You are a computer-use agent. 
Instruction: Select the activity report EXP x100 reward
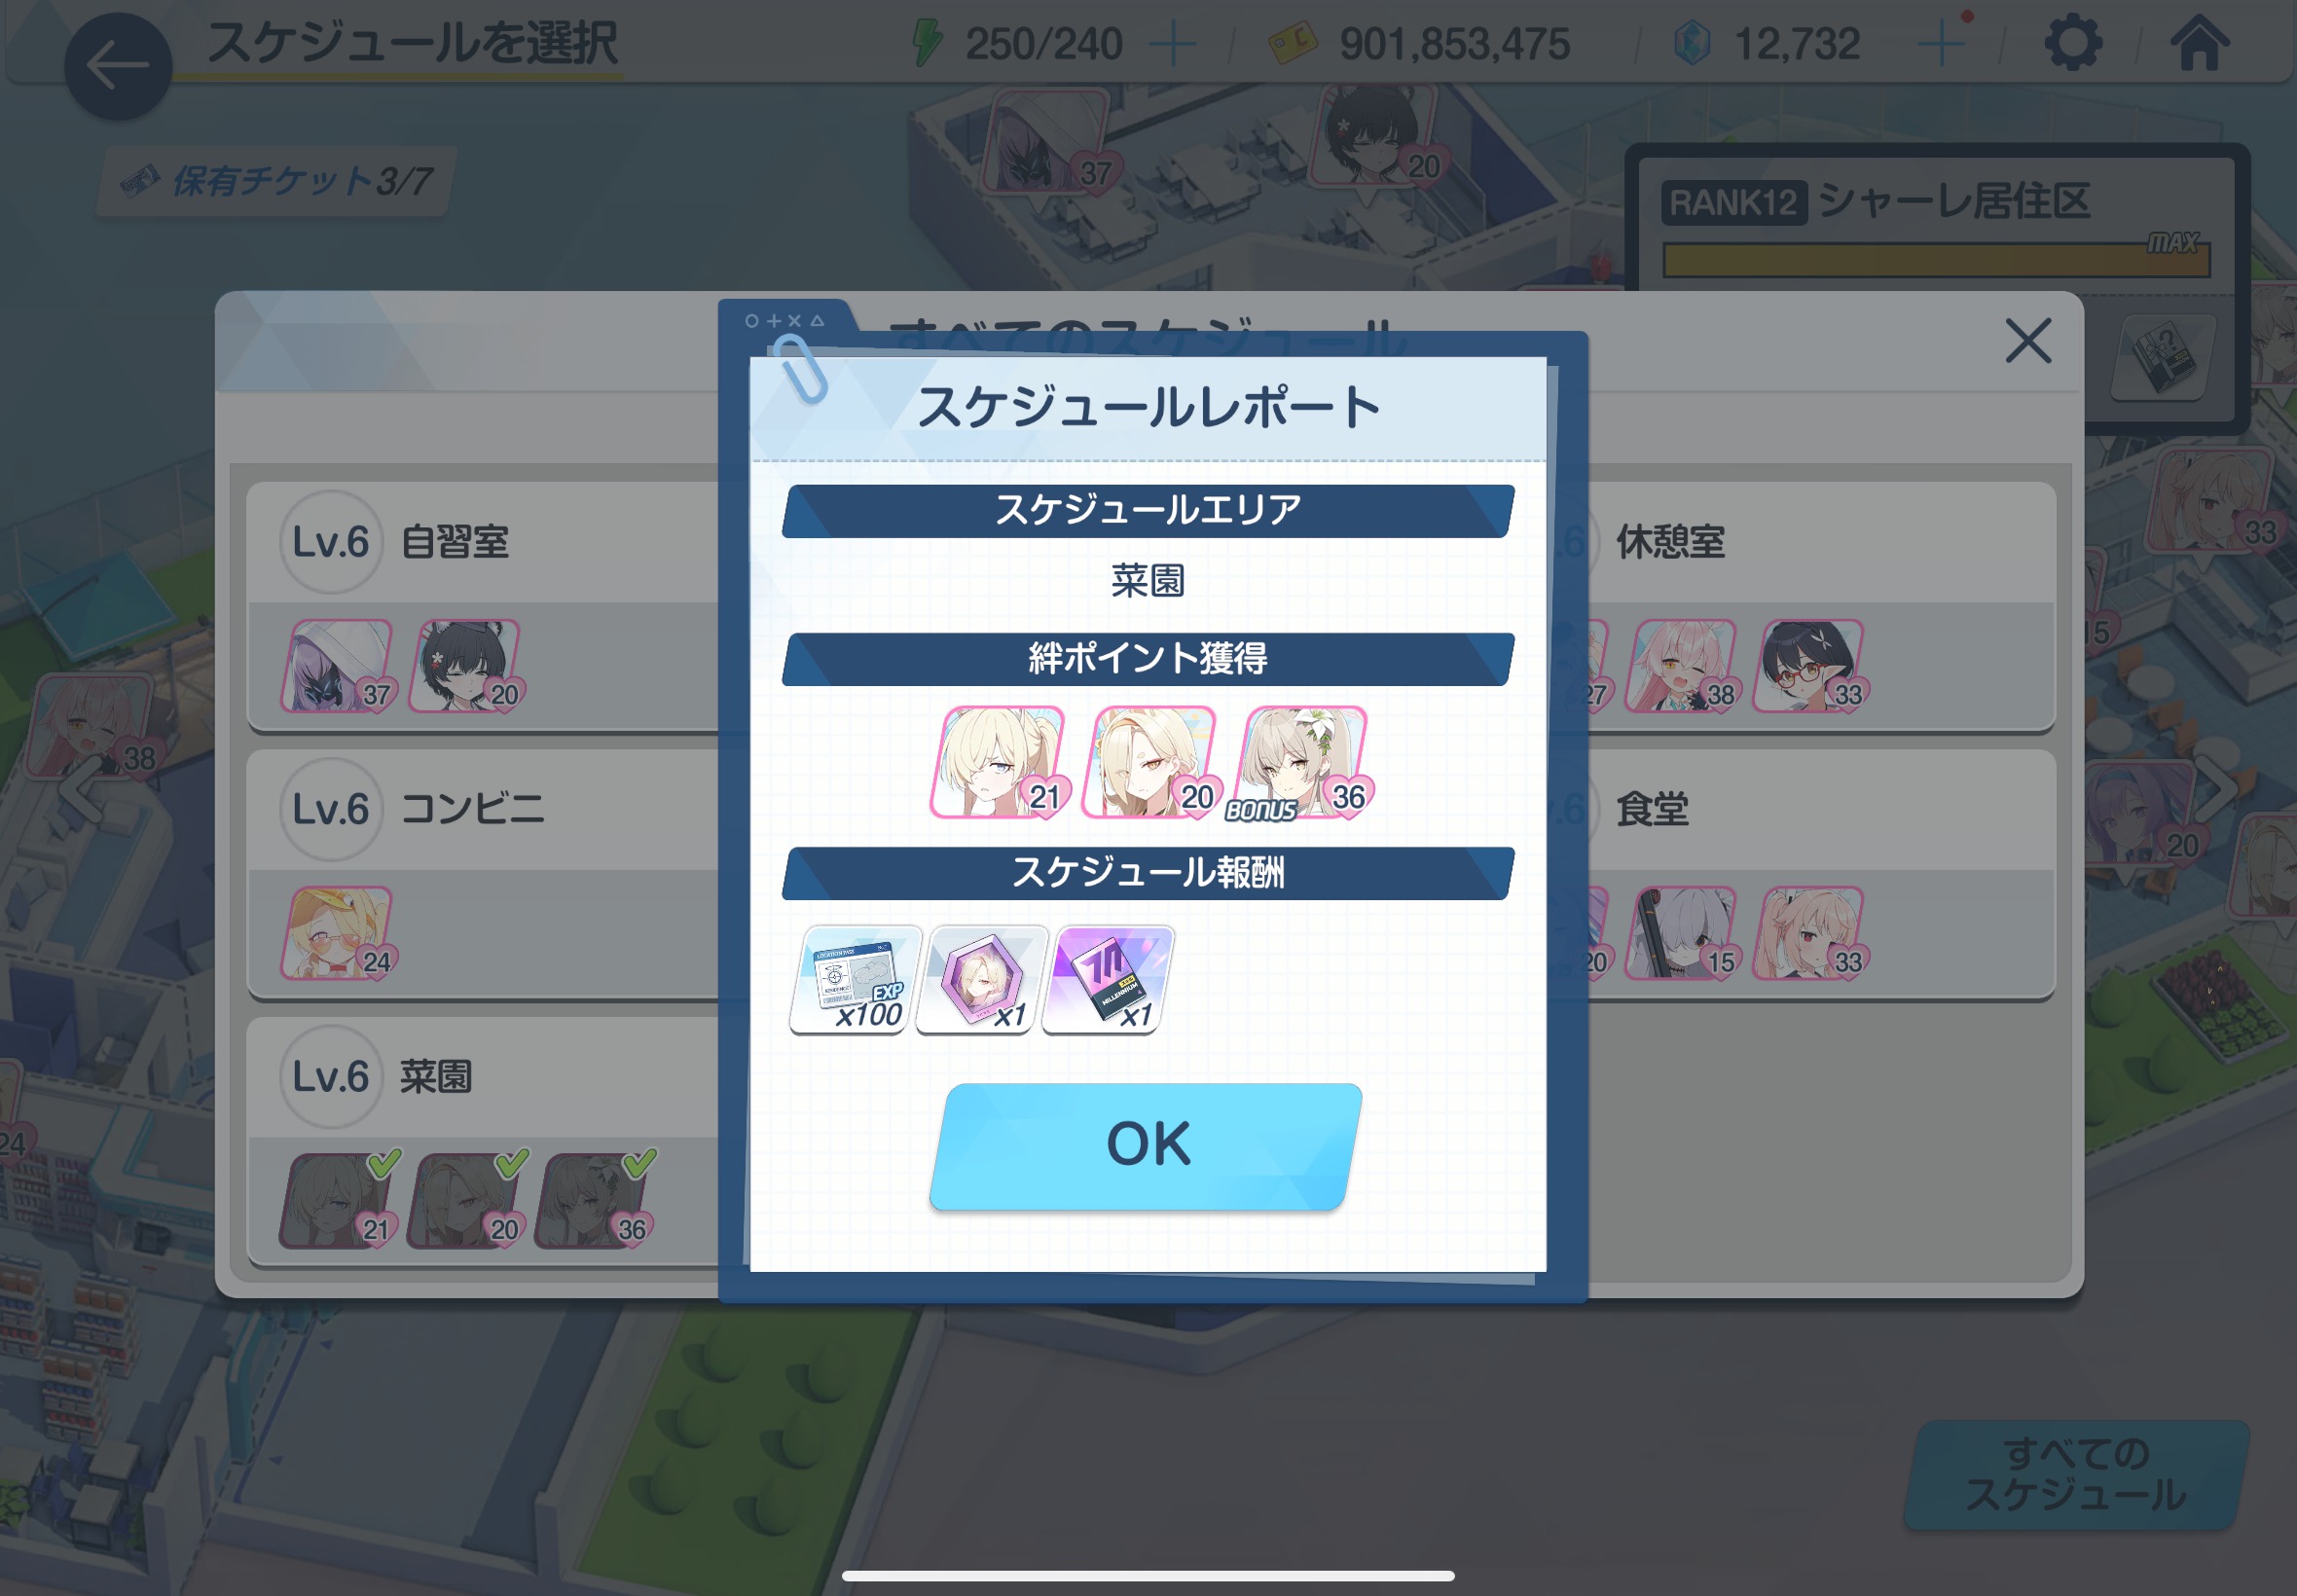pos(855,979)
